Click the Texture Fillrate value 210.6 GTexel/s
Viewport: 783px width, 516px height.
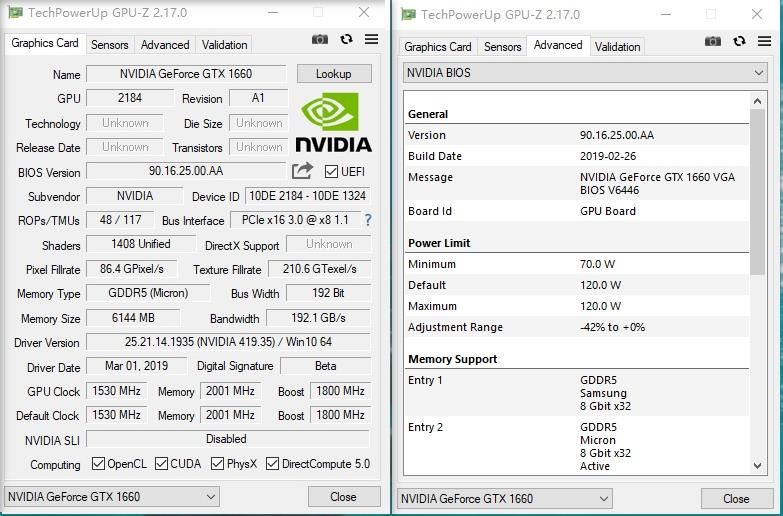(x=320, y=269)
